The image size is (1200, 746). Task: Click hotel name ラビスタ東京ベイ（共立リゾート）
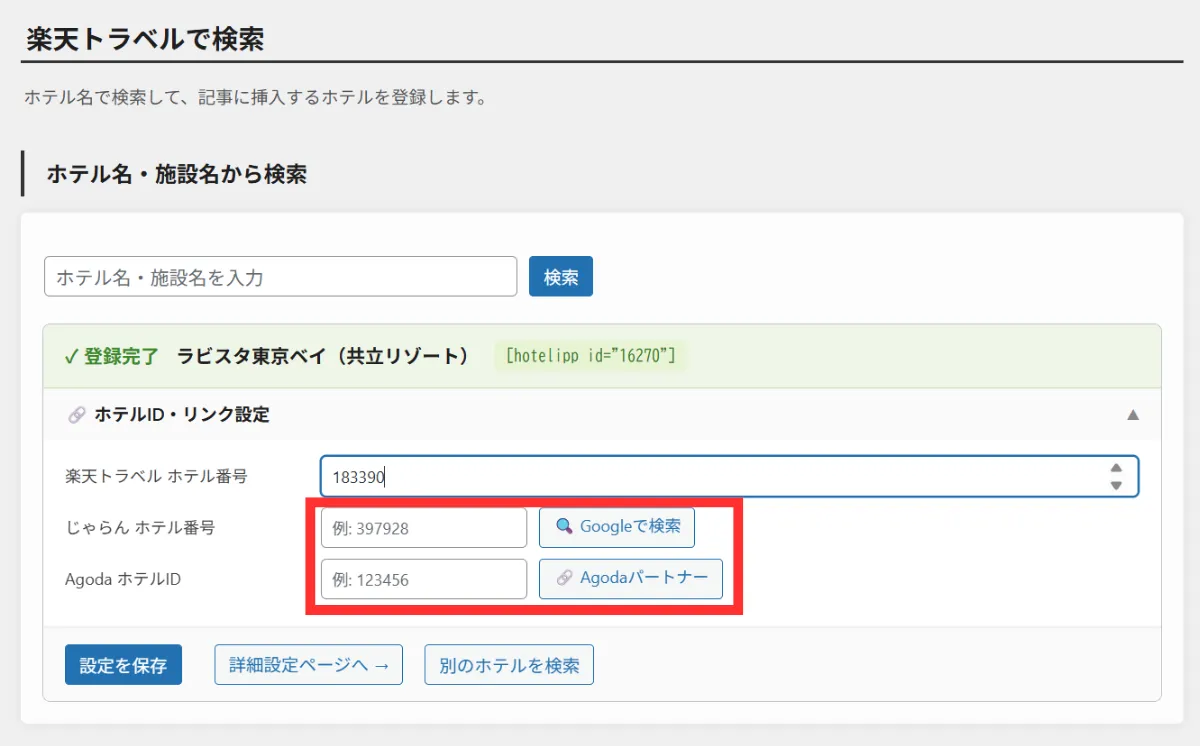[x=323, y=357]
